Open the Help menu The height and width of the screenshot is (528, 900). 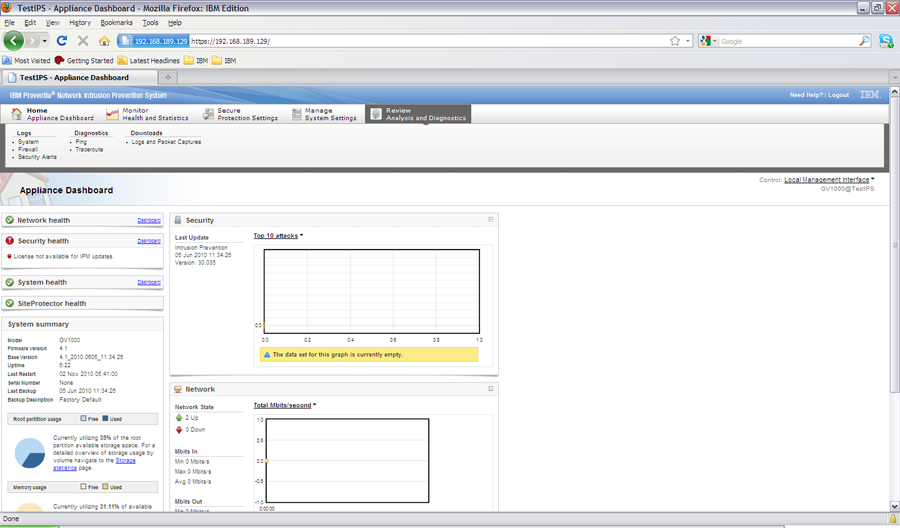(x=174, y=22)
